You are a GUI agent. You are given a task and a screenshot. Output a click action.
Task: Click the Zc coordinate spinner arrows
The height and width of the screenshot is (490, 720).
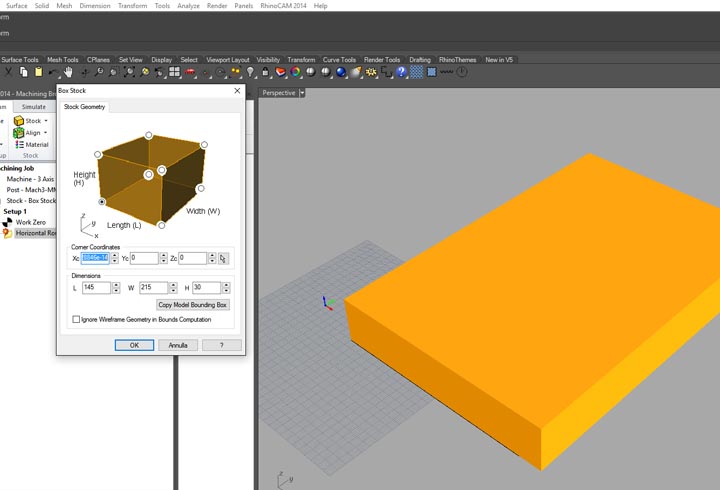point(212,259)
